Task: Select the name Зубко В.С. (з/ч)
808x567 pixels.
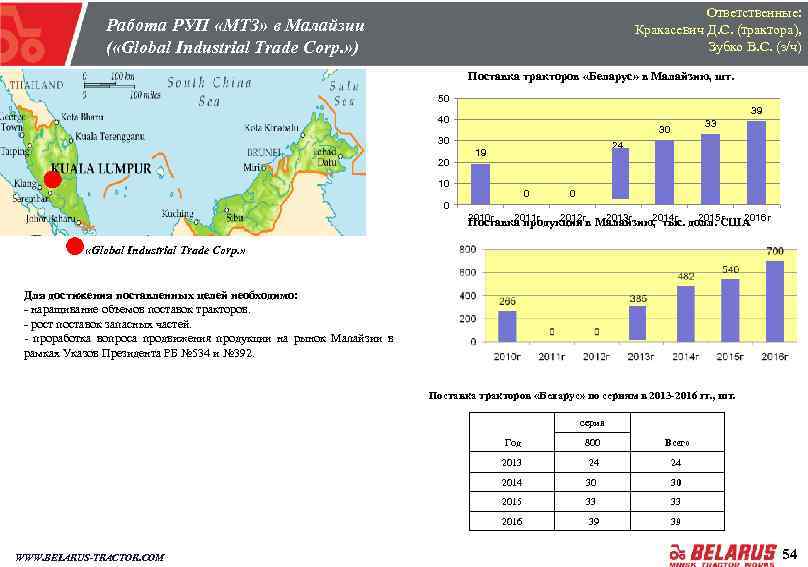Action: 755,47
